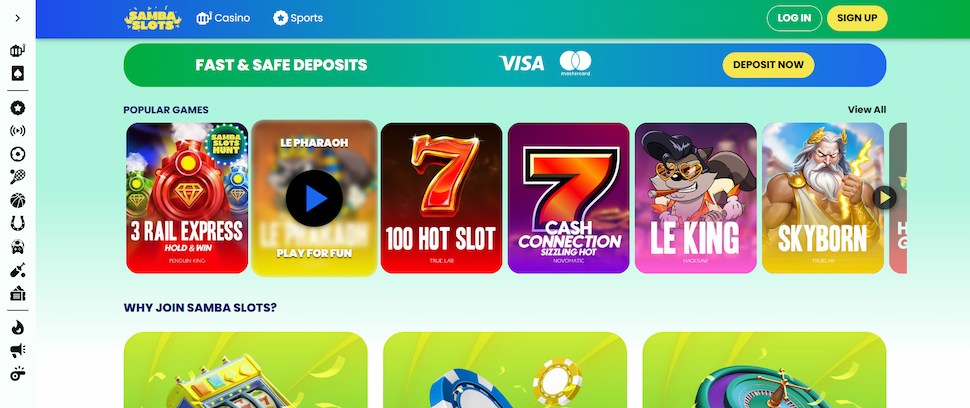This screenshot has width=970, height=408.
Task: Advance the games carousel with the right arrow
Action: pos(885,198)
